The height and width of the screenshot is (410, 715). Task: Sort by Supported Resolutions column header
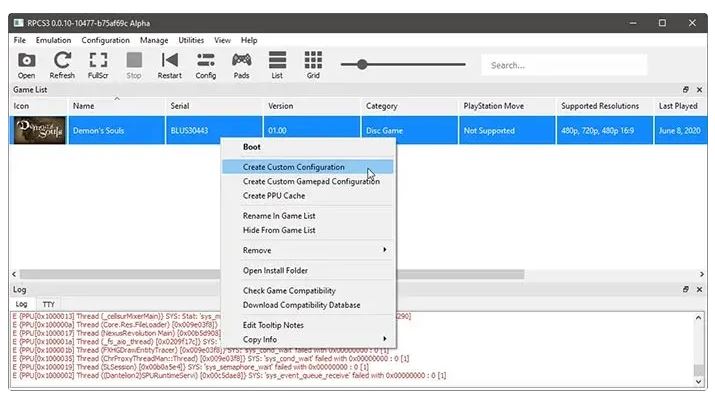point(604,106)
